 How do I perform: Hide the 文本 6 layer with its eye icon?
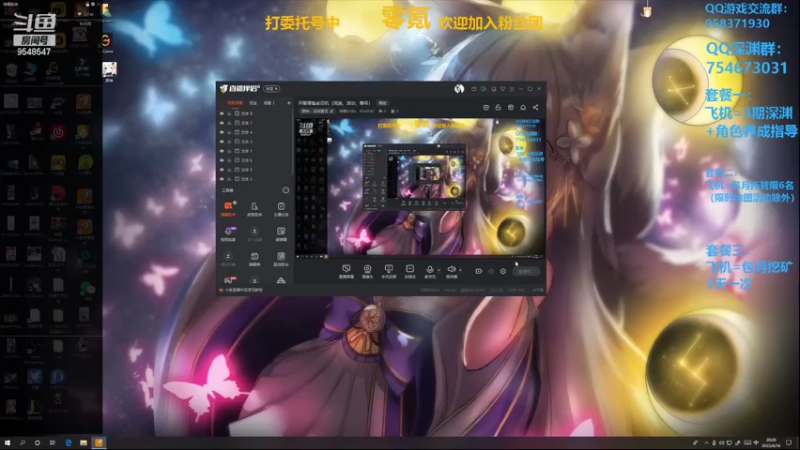(221, 160)
